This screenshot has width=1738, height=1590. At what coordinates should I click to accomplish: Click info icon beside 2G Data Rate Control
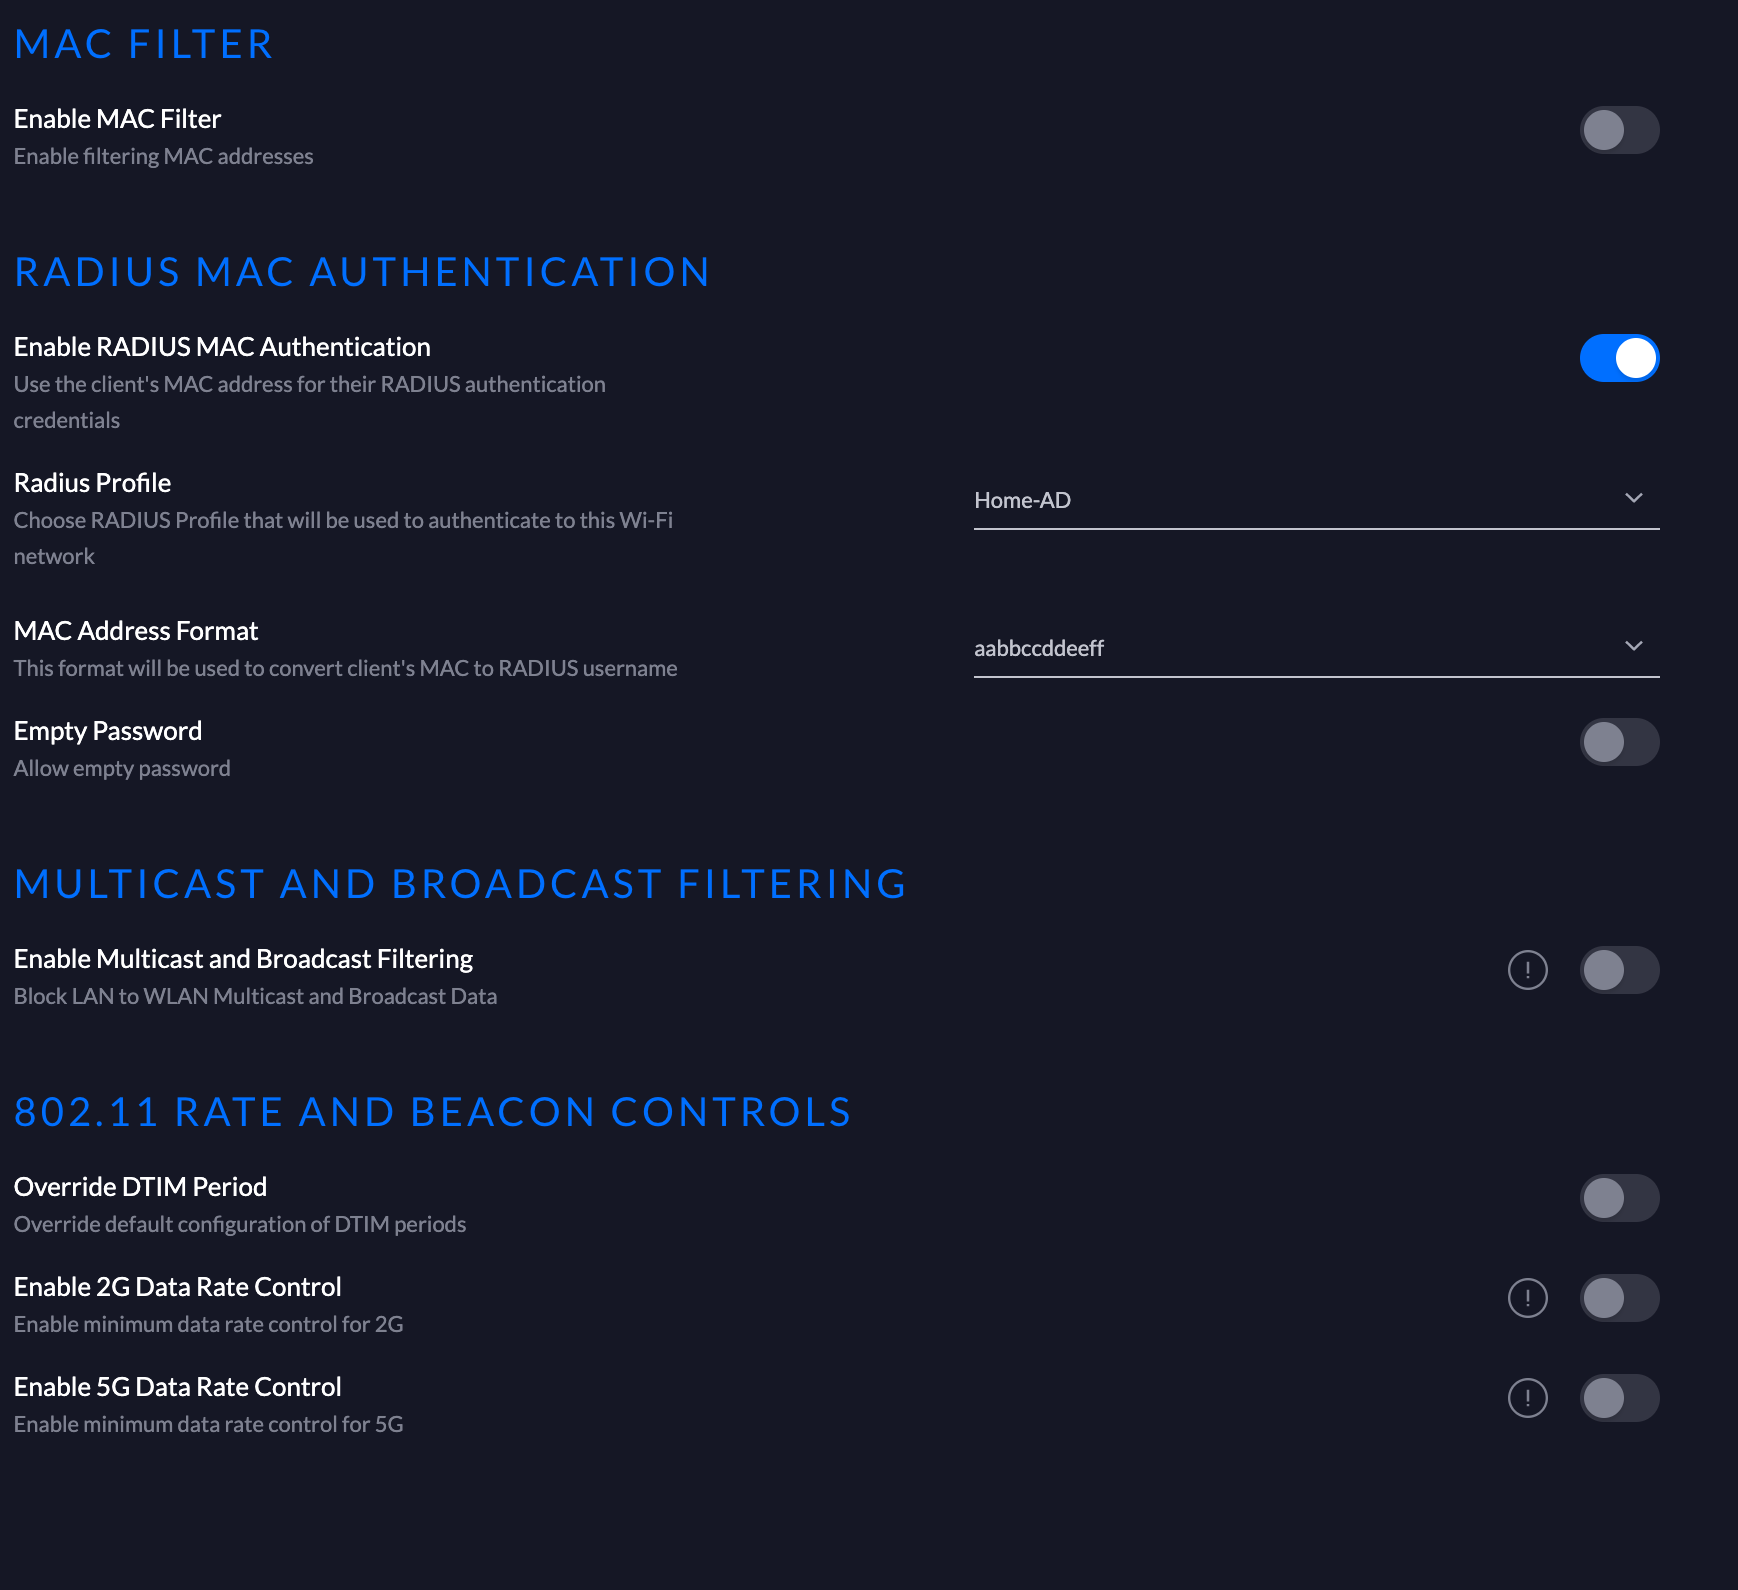pos(1527,1298)
